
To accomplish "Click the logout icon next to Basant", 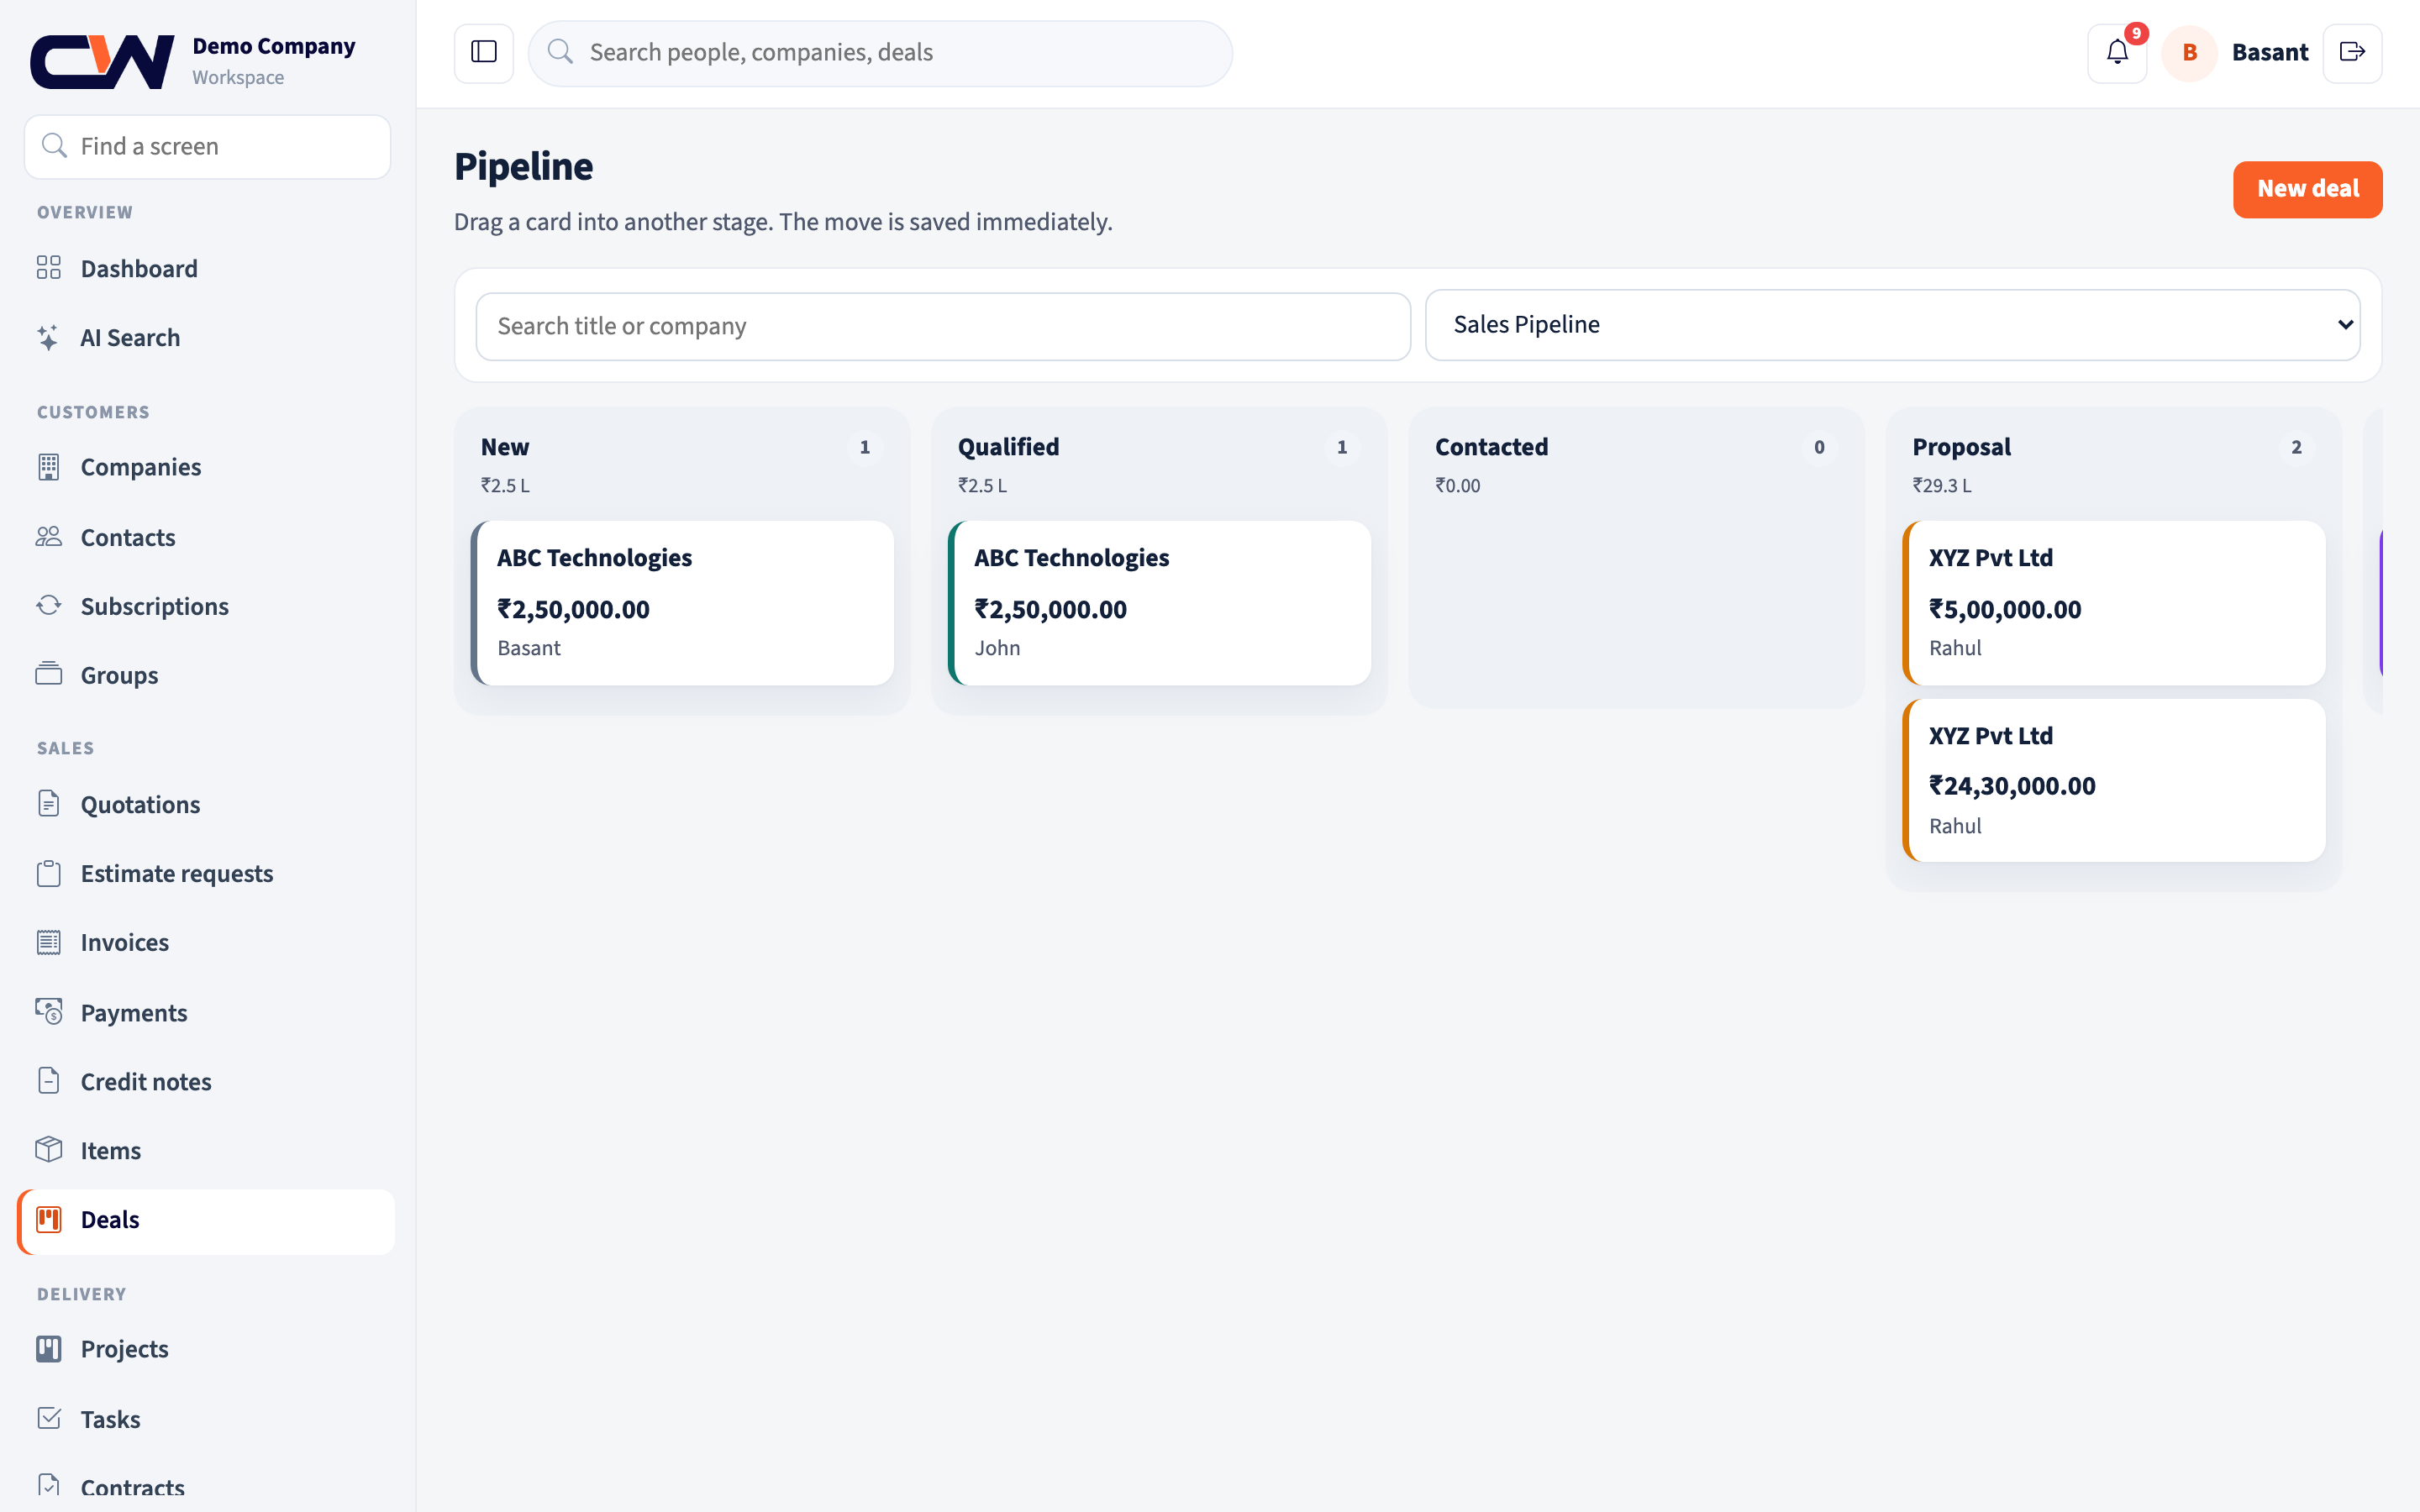I will coord(2352,52).
